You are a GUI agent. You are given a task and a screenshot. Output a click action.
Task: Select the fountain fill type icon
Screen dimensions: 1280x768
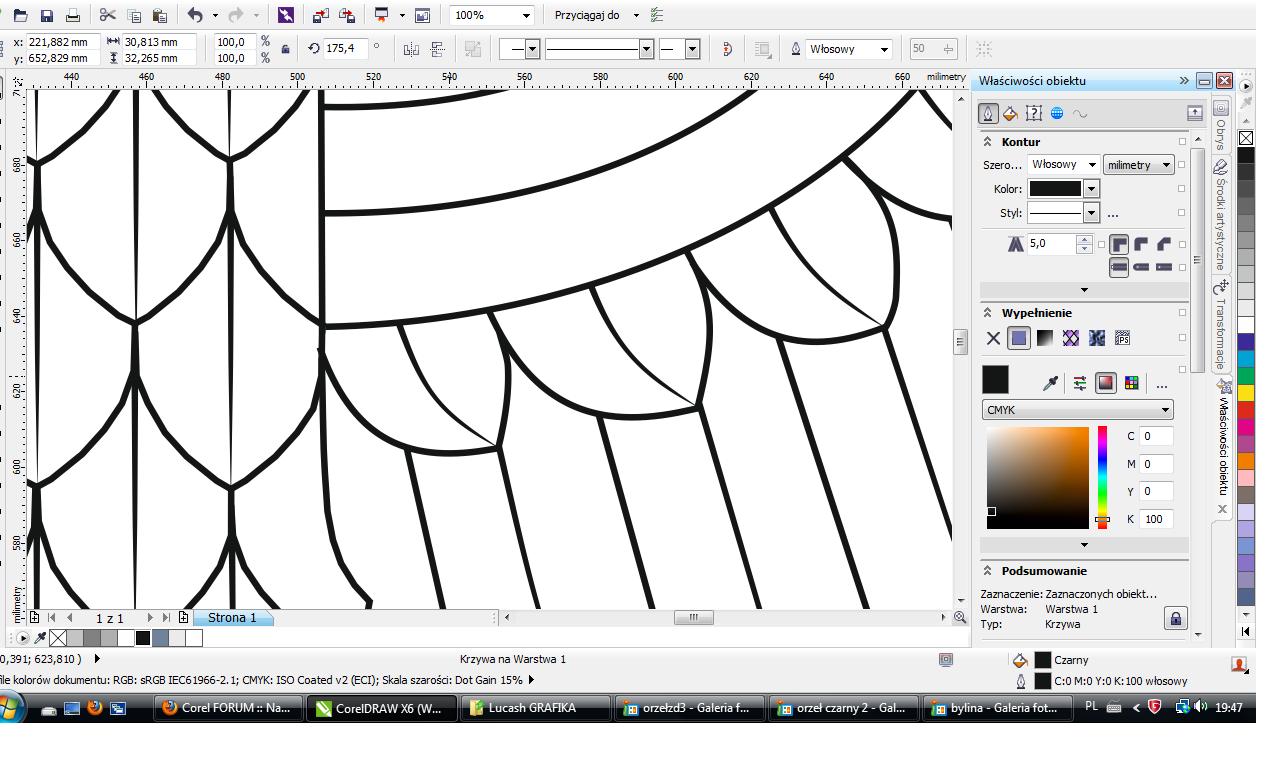pos(1045,338)
